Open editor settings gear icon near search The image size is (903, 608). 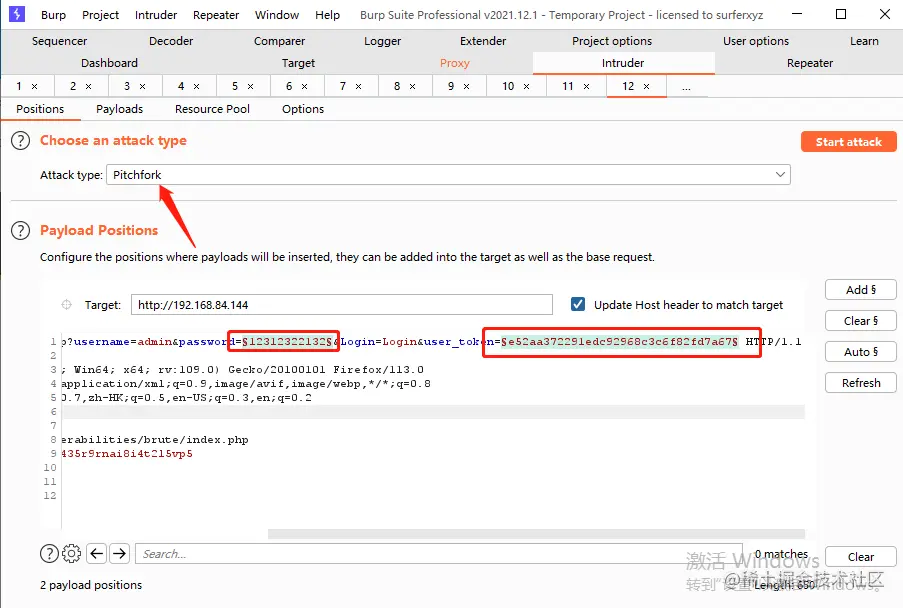coord(71,554)
